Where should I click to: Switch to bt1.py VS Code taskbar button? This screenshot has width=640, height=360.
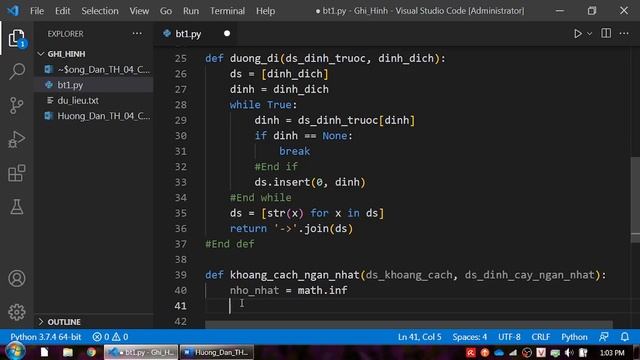pyautogui.click(x=141, y=352)
